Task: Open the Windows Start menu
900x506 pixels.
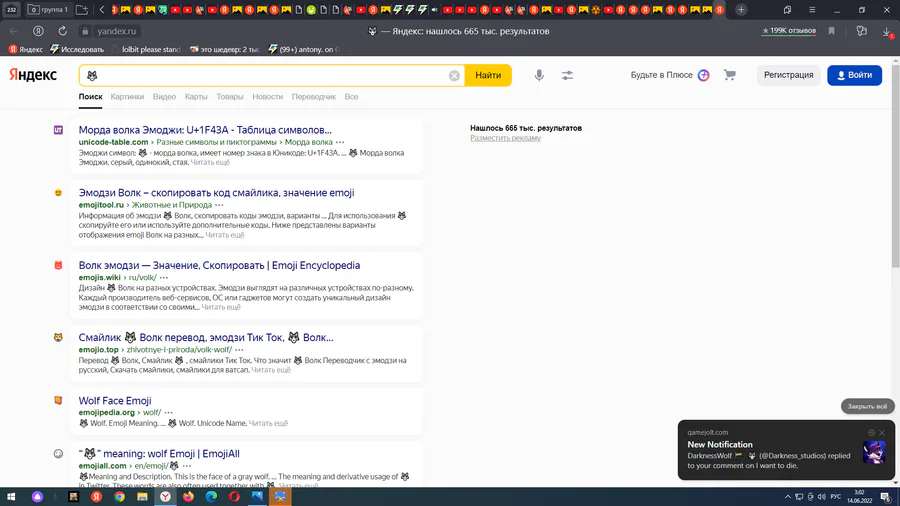Action: pyautogui.click(x=11, y=497)
